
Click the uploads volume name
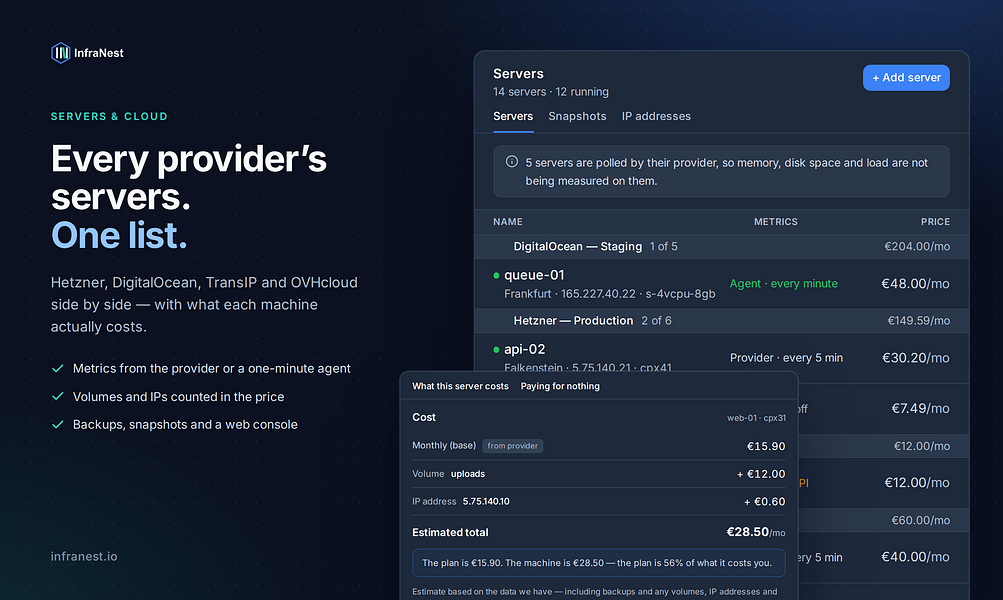click(x=468, y=474)
